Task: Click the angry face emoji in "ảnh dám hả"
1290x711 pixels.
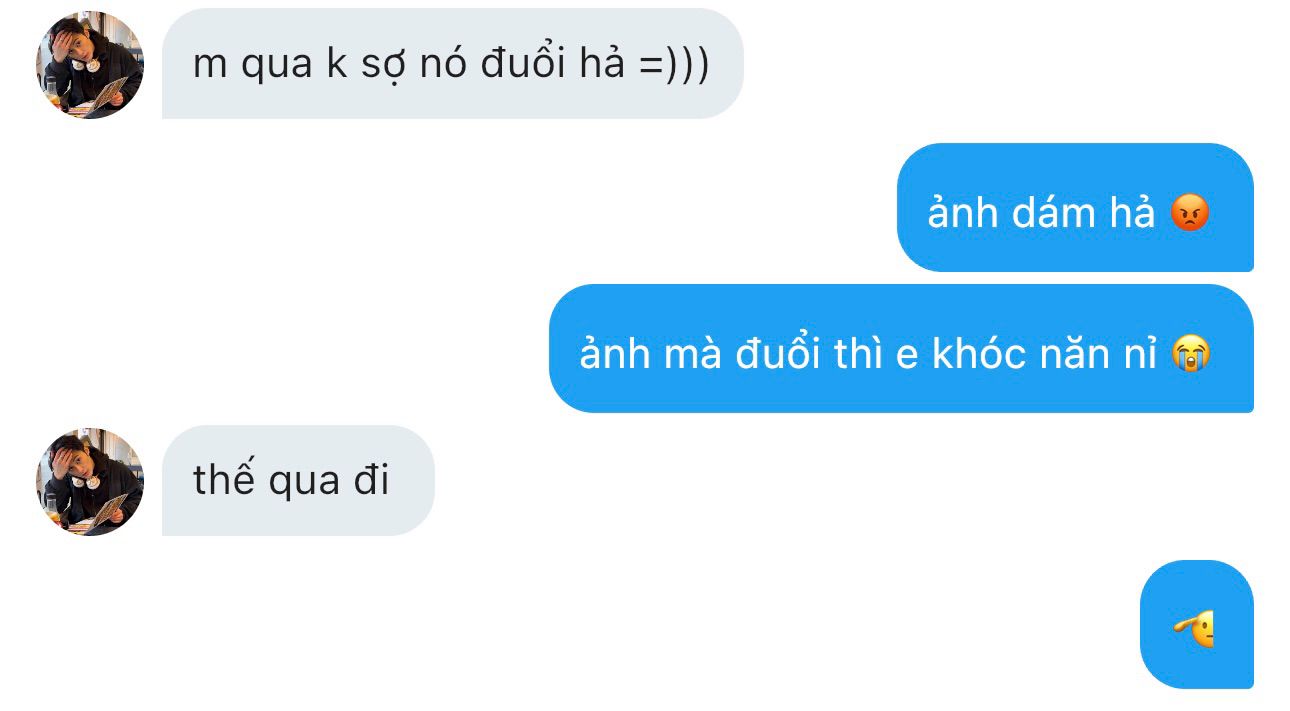Action: point(1190,213)
